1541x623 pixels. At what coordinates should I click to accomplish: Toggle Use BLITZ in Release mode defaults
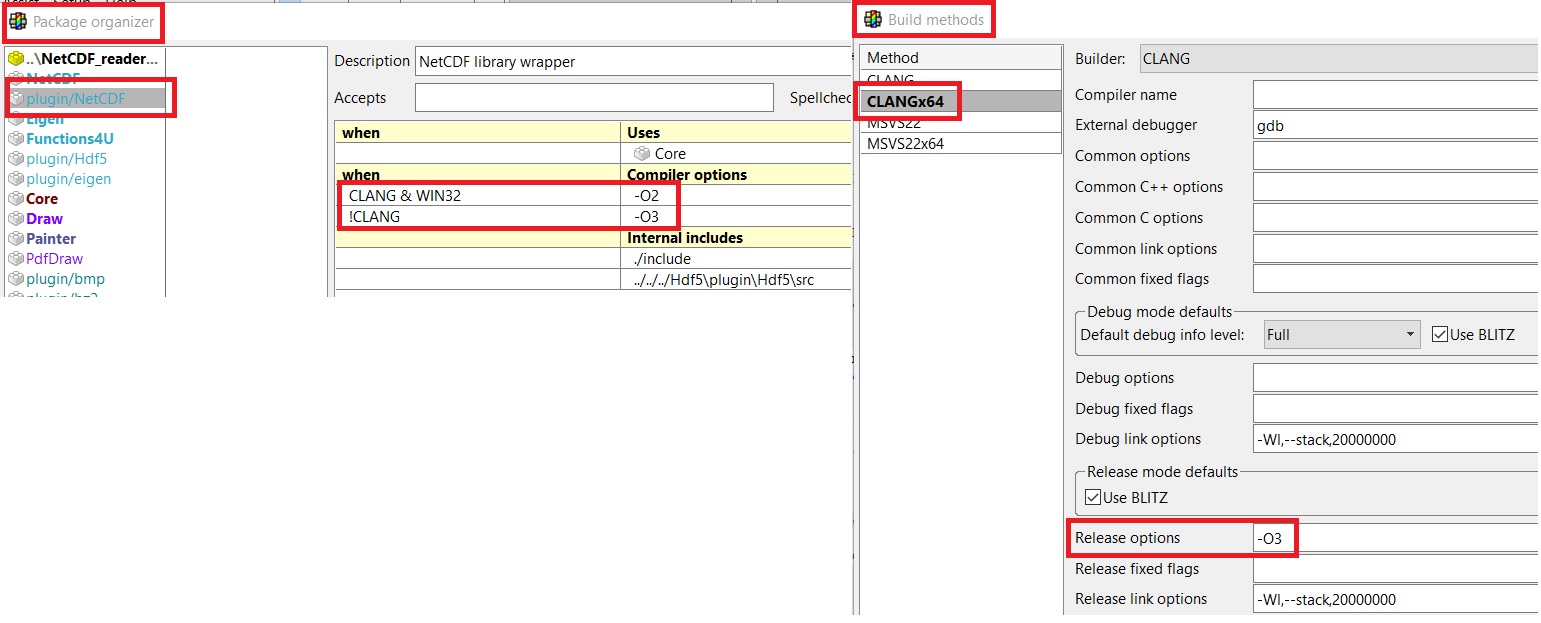[1093, 497]
